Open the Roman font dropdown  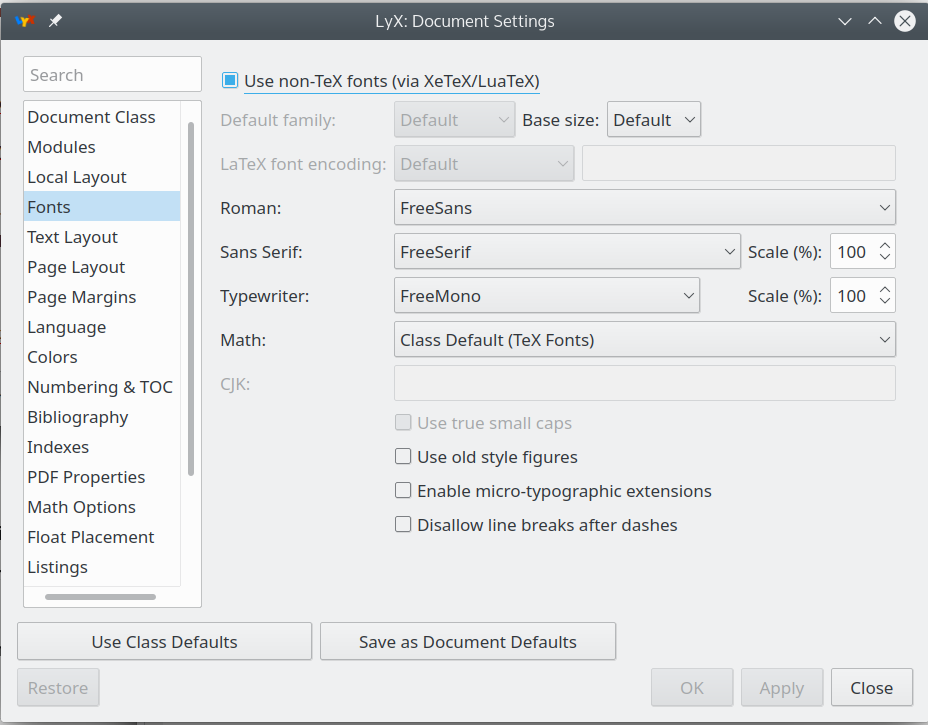pyautogui.click(x=645, y=208)
